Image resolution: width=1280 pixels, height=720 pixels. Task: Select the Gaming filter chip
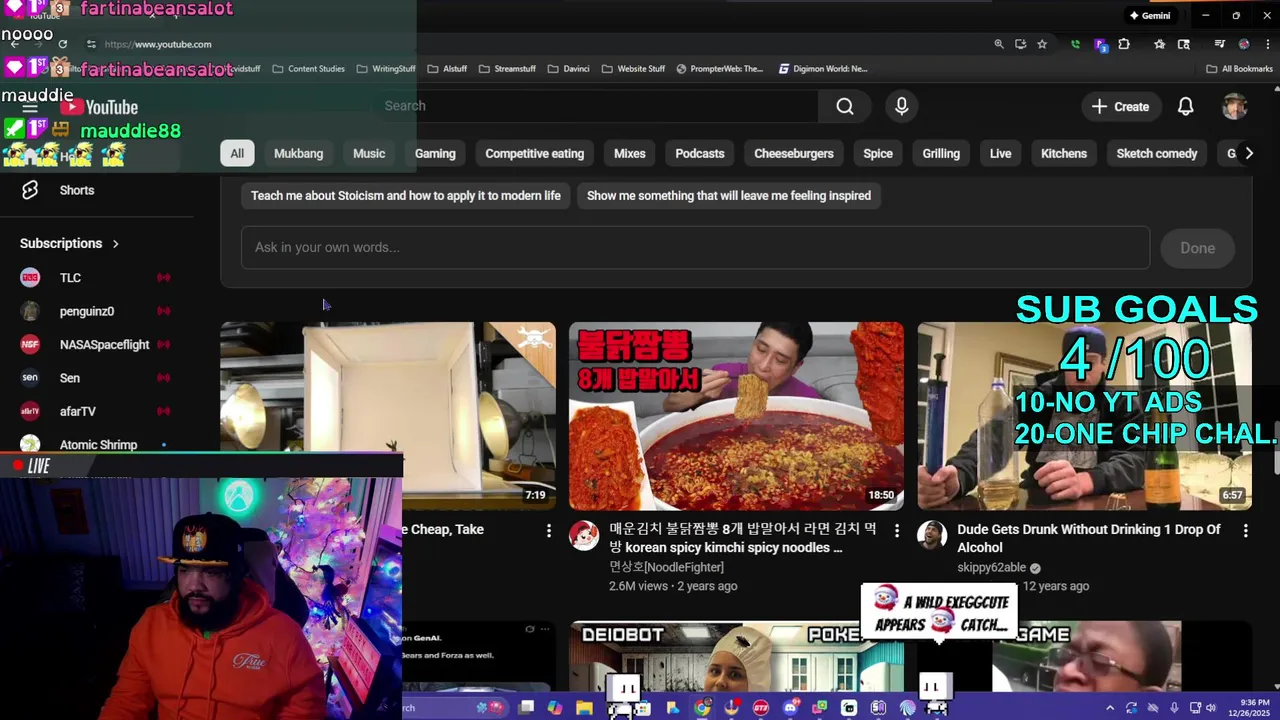point(435,153)
